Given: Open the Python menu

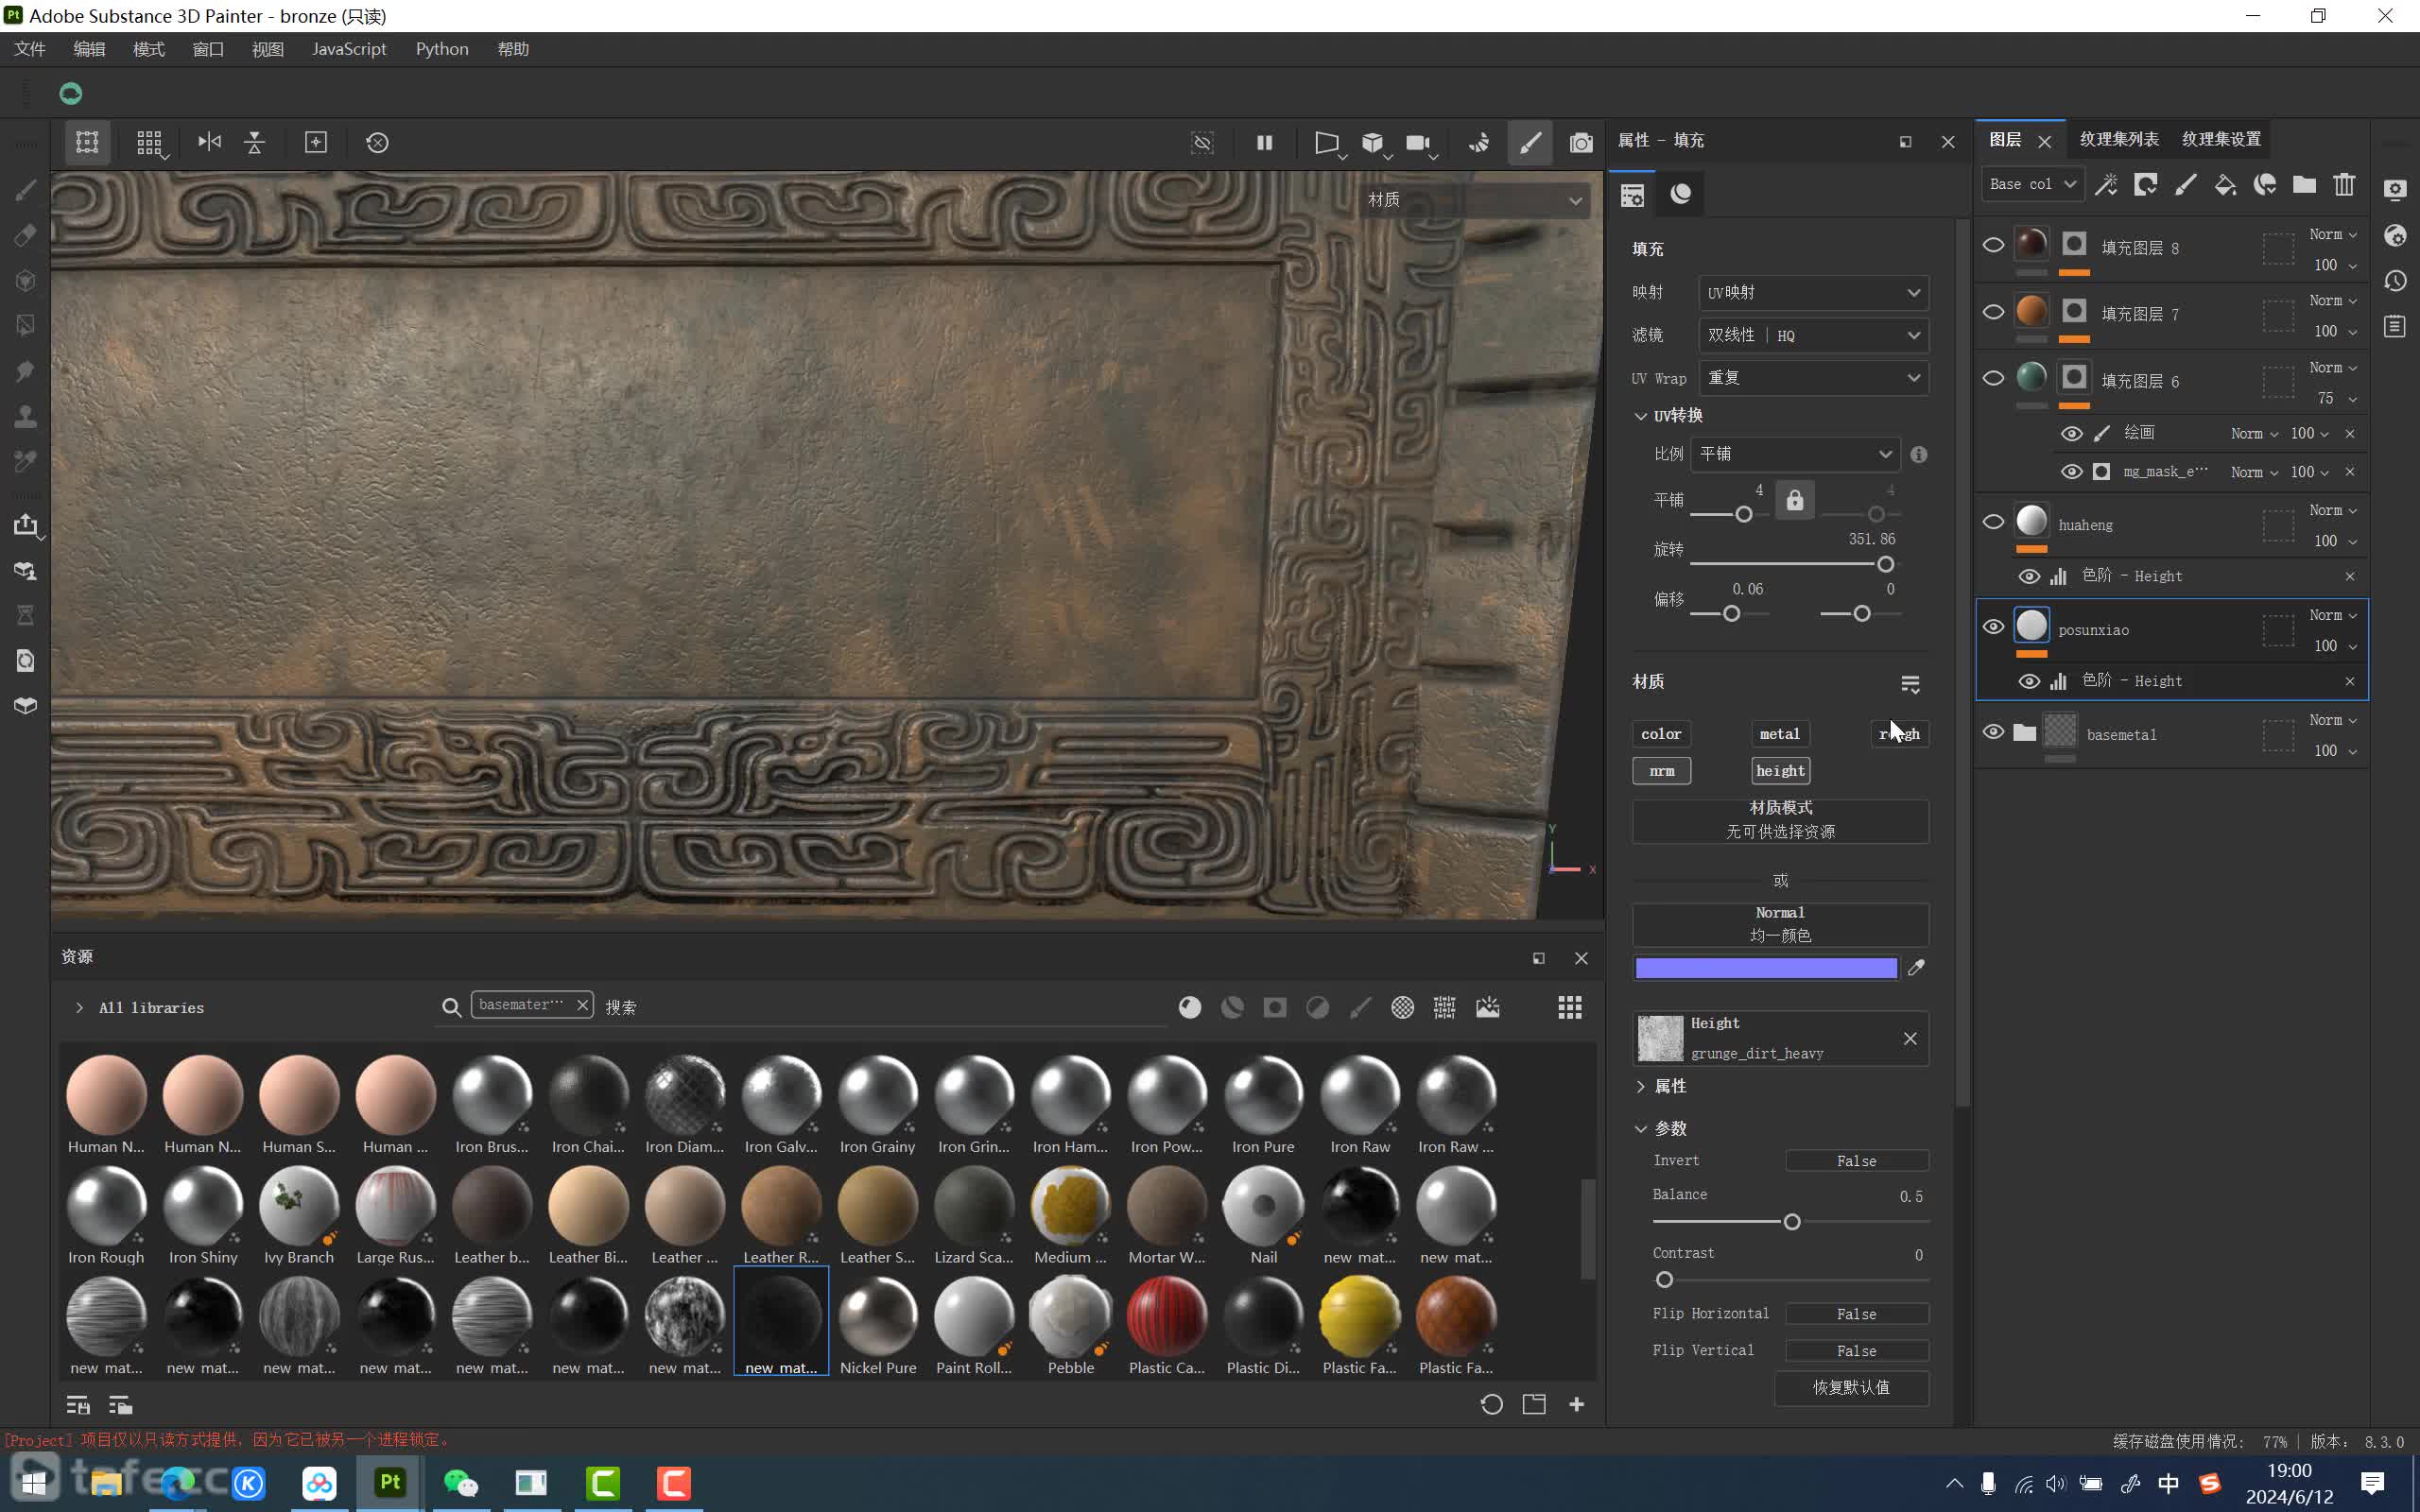Looking at the screenshot, I should [442, 49].
